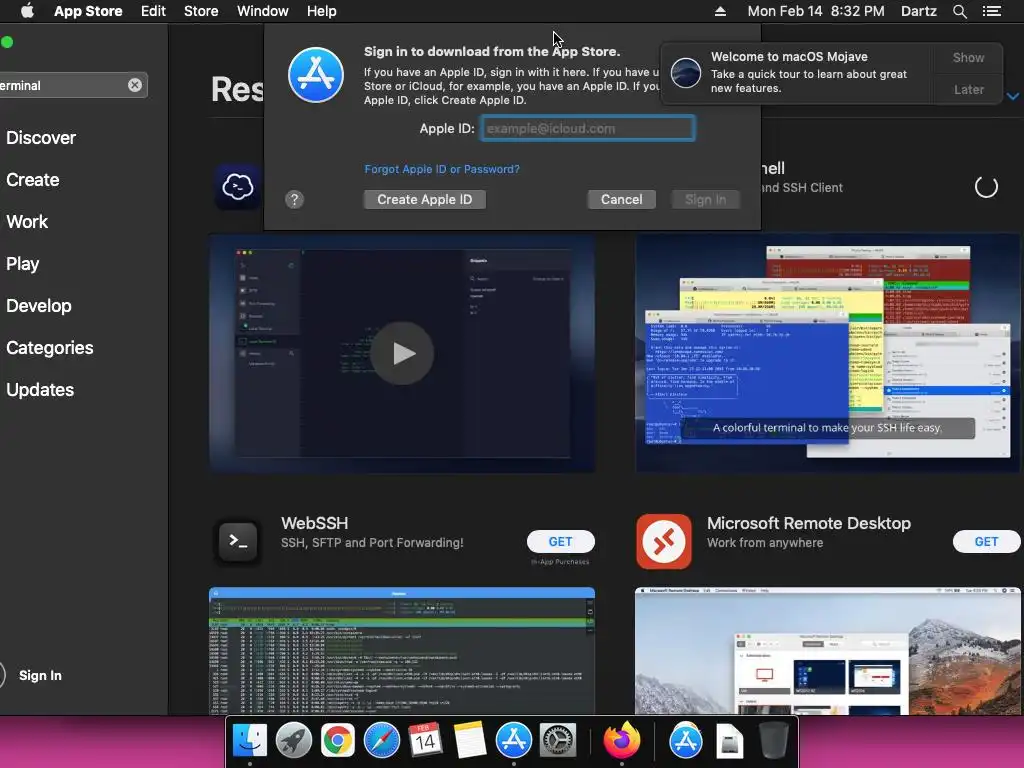Screen dimensions: 1024x768
Task: Click Sign In at sidebar bottom
Action: pyautogui.click(x=40, y=675)
